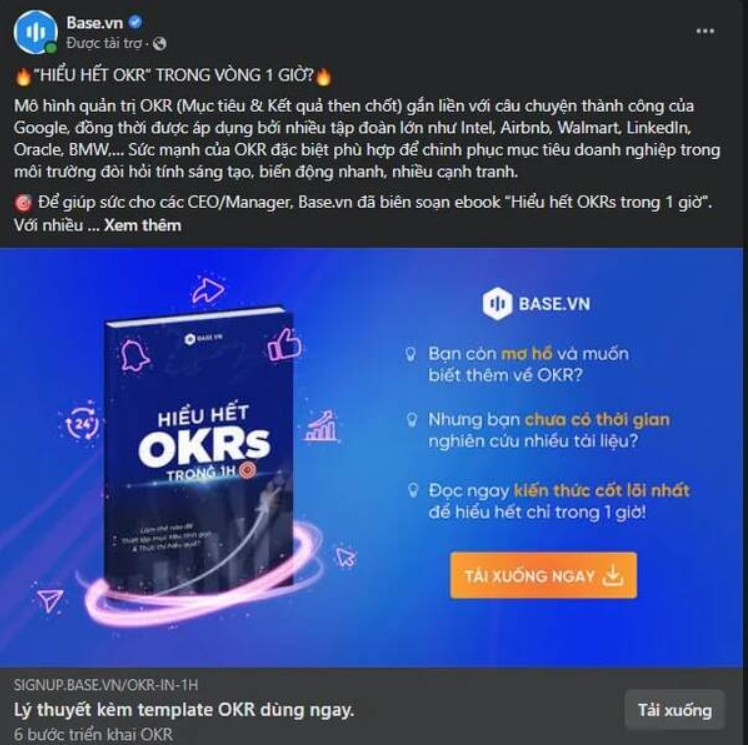748x745 pixels.
Task: Open the three-dot post options menu
Action: (x=705, y=31)
